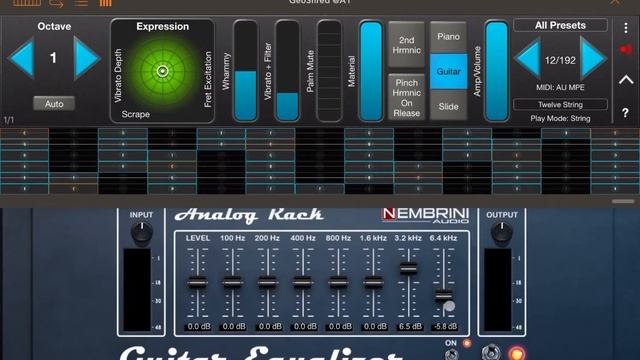This screenshot has height=360, width=640.
Task: Shift octave down with left arrow
Action: [21, 58]
